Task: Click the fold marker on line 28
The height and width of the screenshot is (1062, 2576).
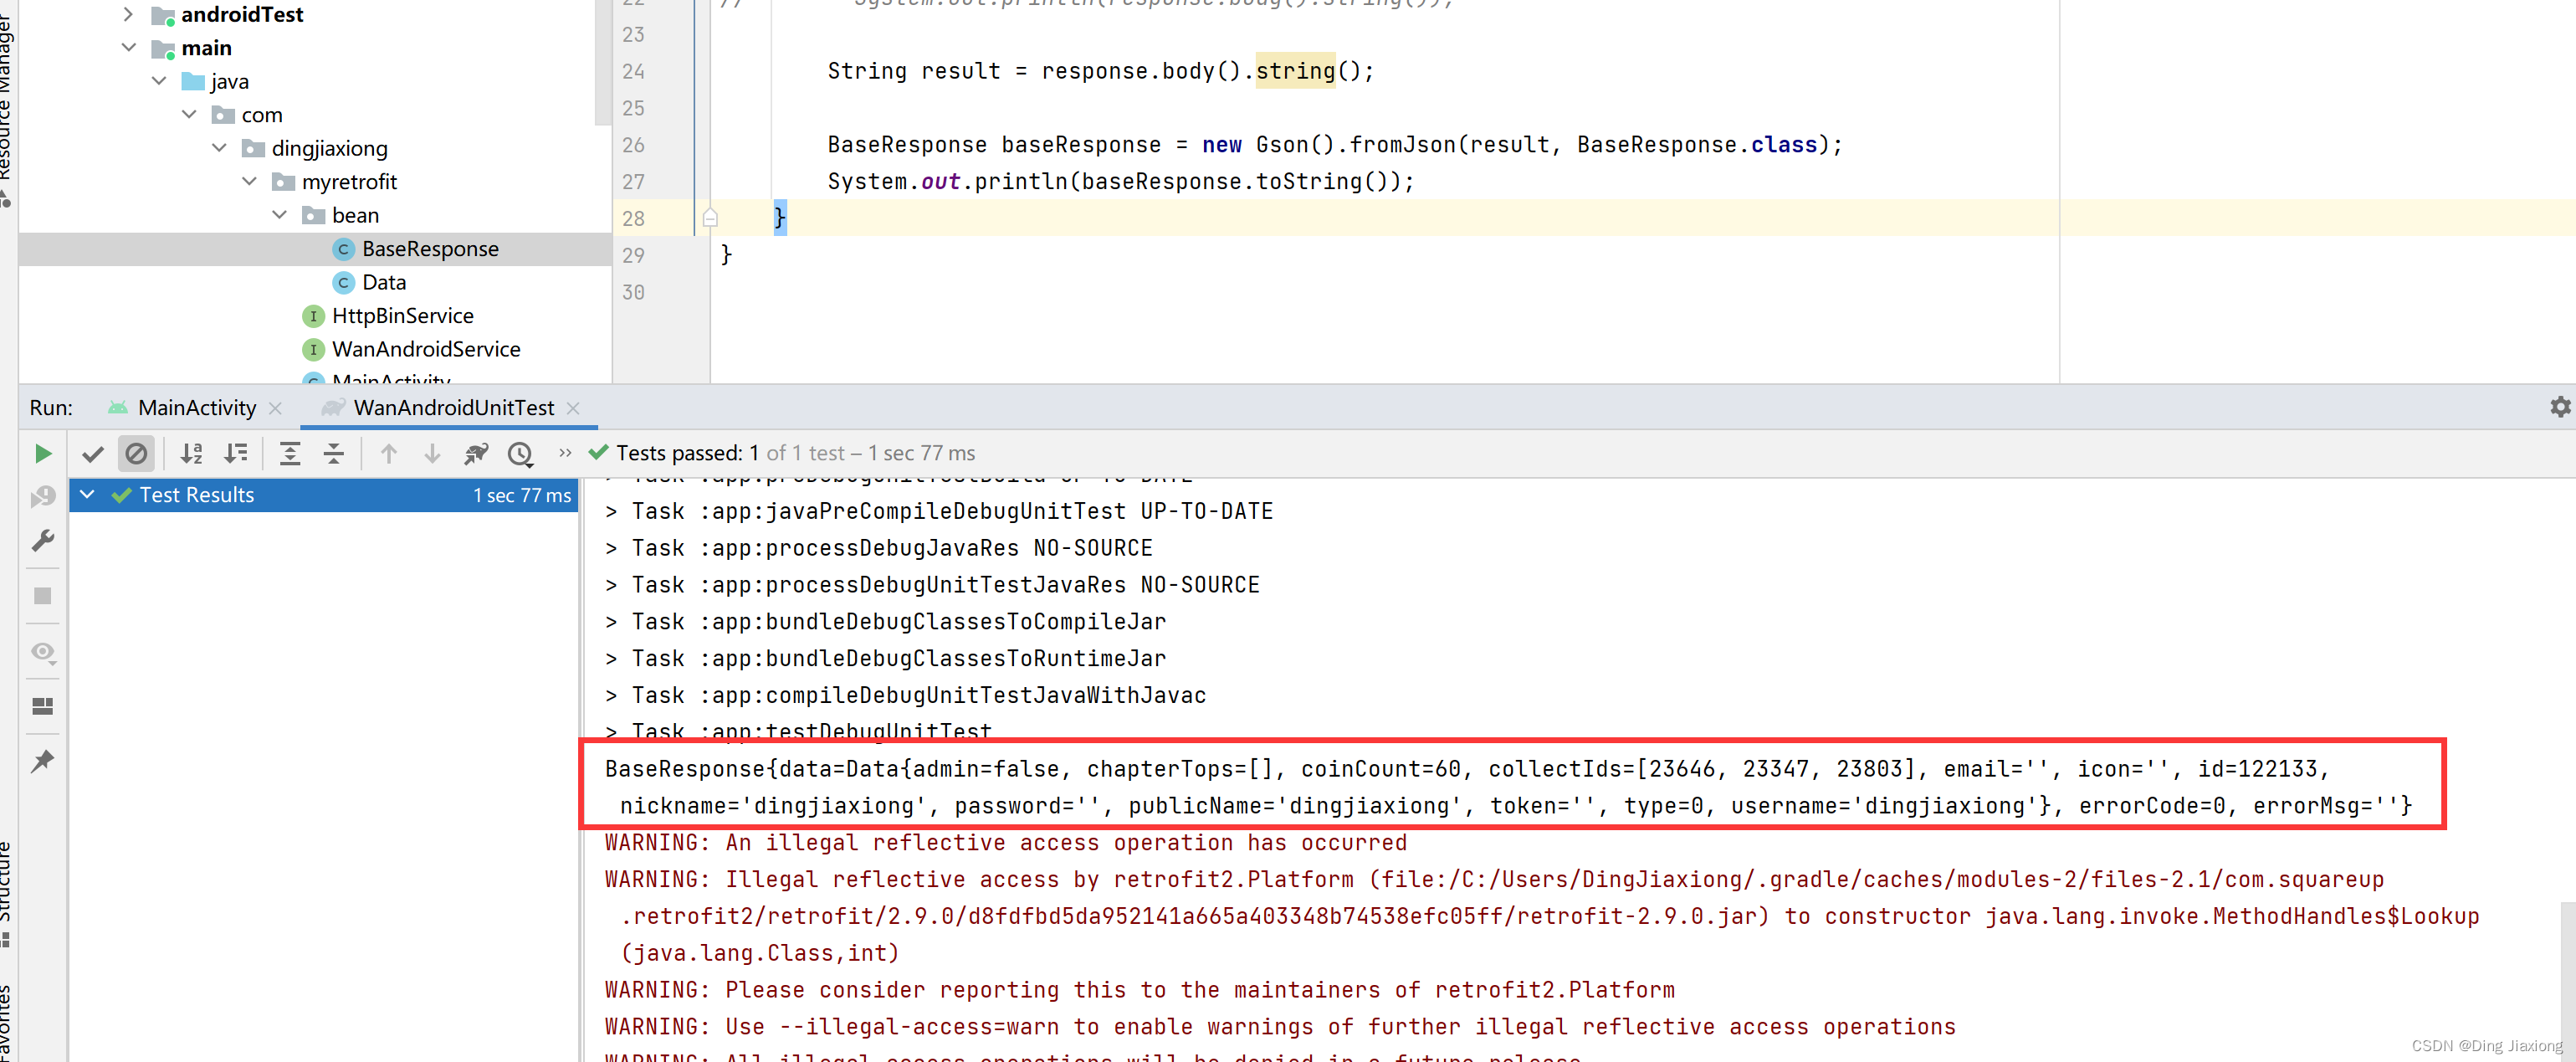Action: pos(710,218)
